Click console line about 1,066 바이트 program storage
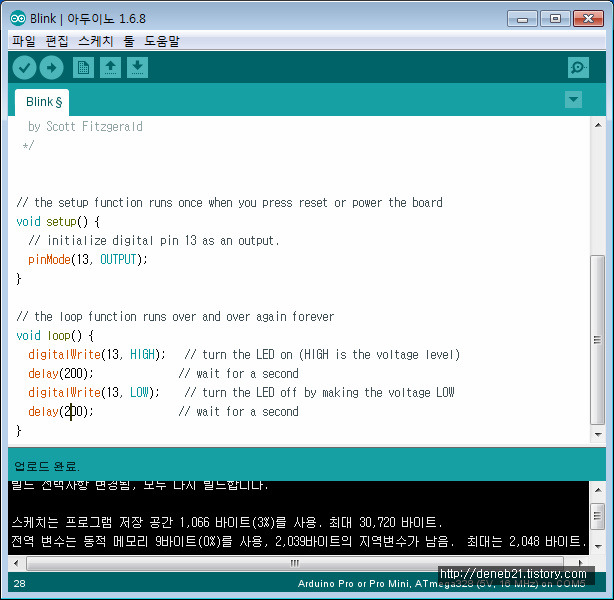The height and width of the screenshot is (600, 614). coord(227,522)
